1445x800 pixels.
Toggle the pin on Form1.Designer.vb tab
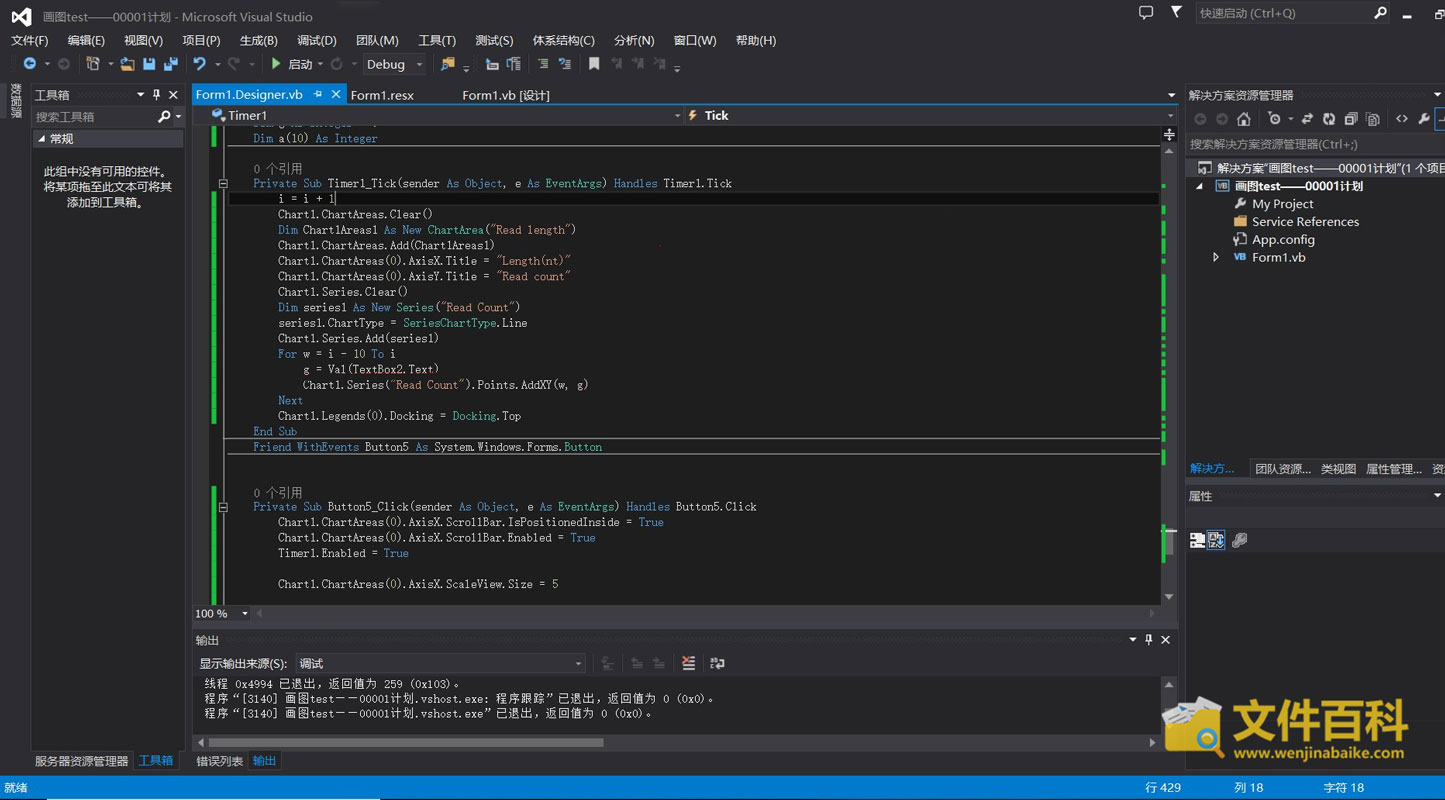pyautogui.click(x=318, y=94)
